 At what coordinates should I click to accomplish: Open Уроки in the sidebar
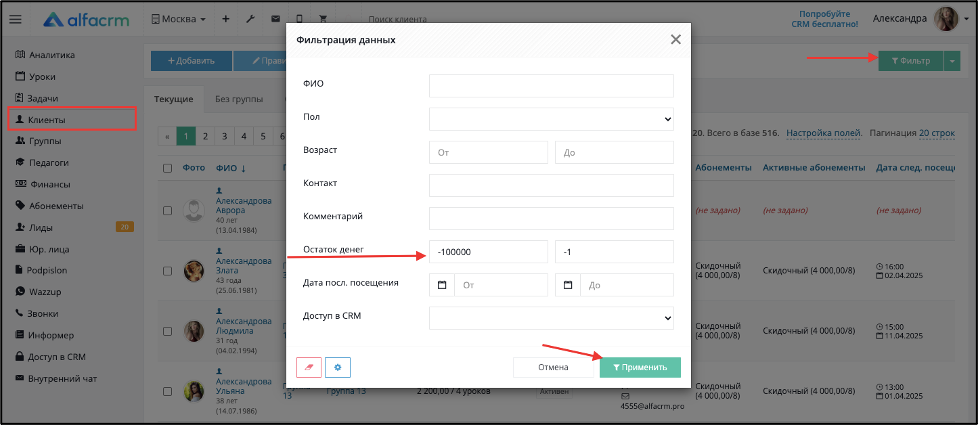[35, 77]
